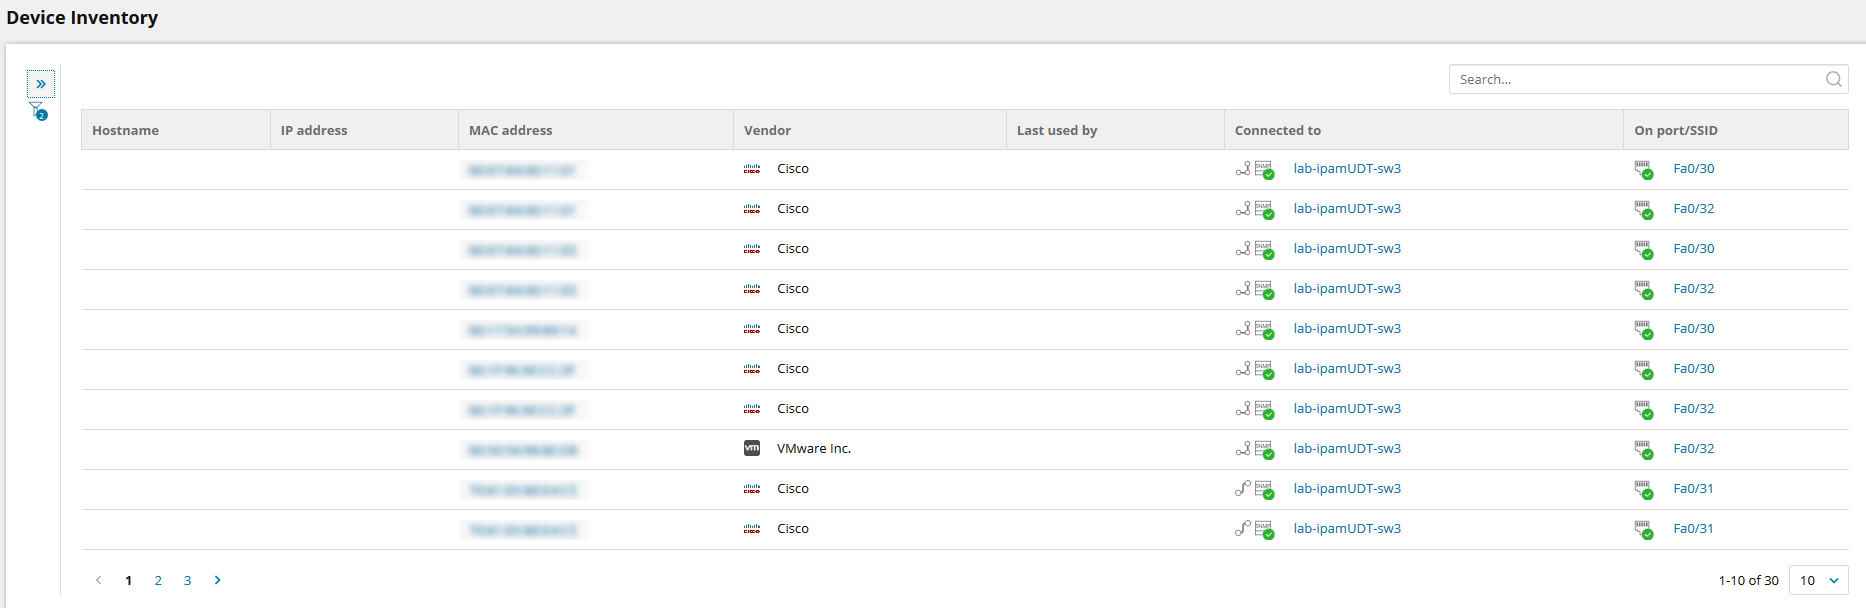Viewport: 1866px width, 608px height.
Task: Click the port status icon beside first Fa0/30
Action: 1643,170
